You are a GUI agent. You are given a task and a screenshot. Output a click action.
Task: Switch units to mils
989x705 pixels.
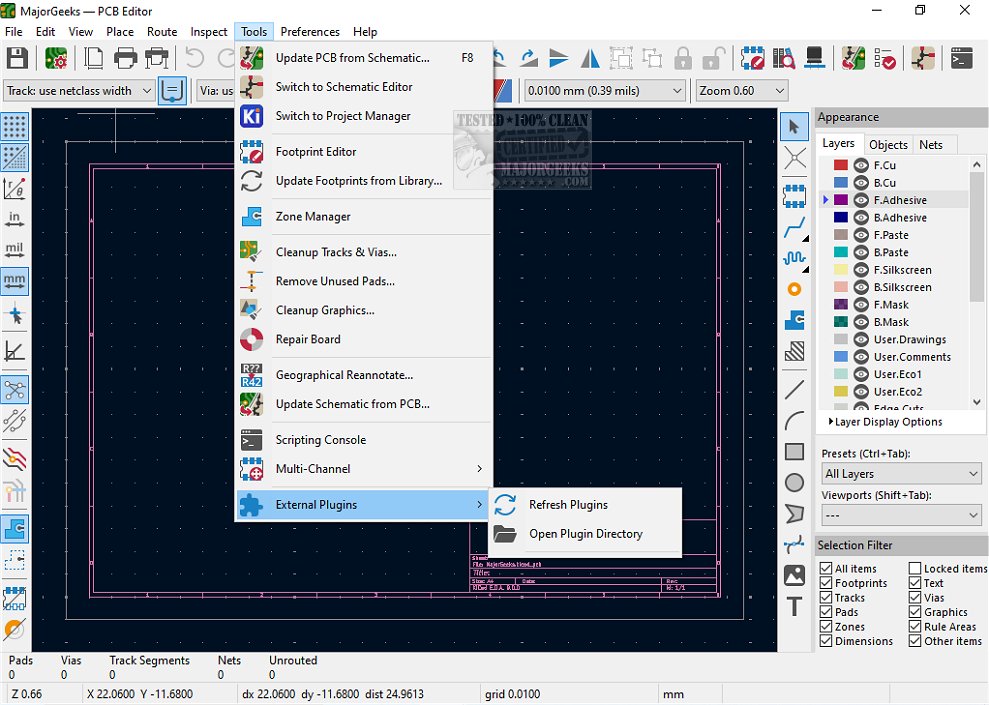click(15, 250)
